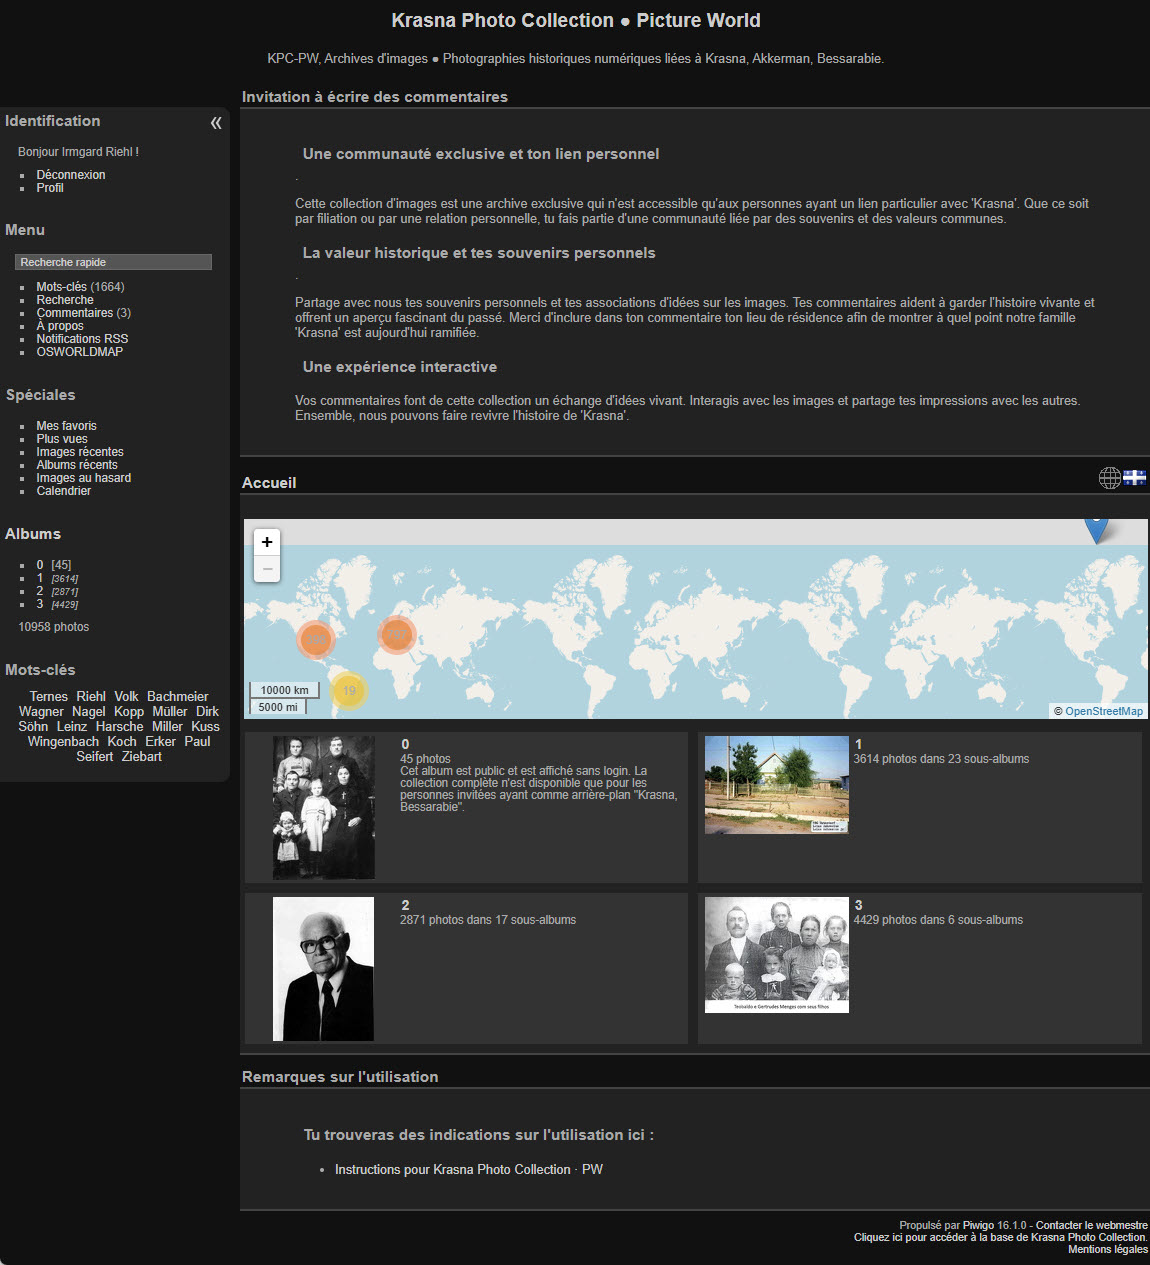The image size is (1150, 1265).
Task: Open album 2 thumbnail of elderly man
Action: (323, 969)
